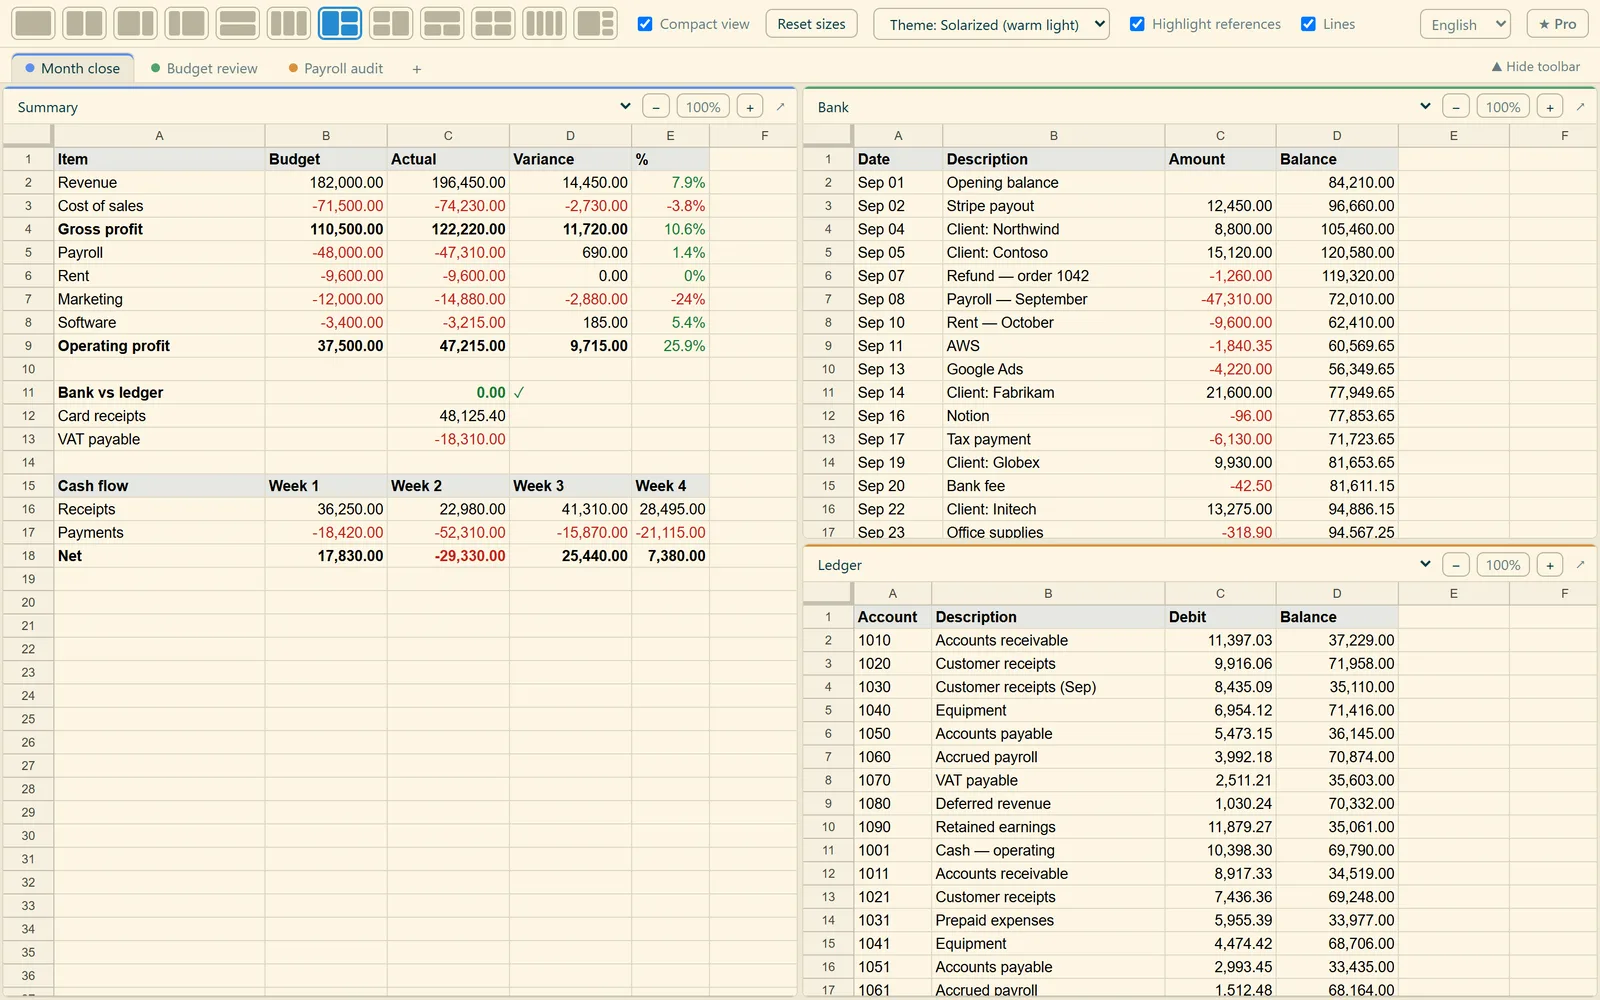The width and height of the screenshot is (1600, 1000).
Task: Select one-top two-bottom layout icon
Action: point(442,23)
